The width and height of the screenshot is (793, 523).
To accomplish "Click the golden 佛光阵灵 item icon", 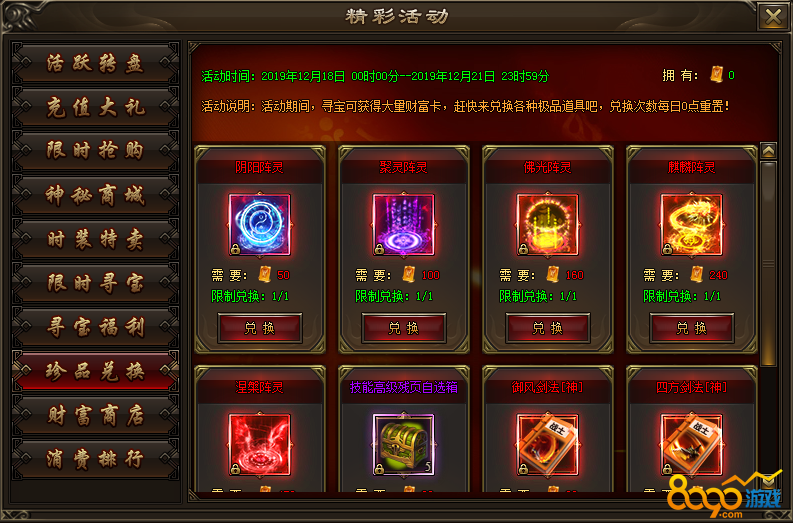I will [x=548, y=225].
